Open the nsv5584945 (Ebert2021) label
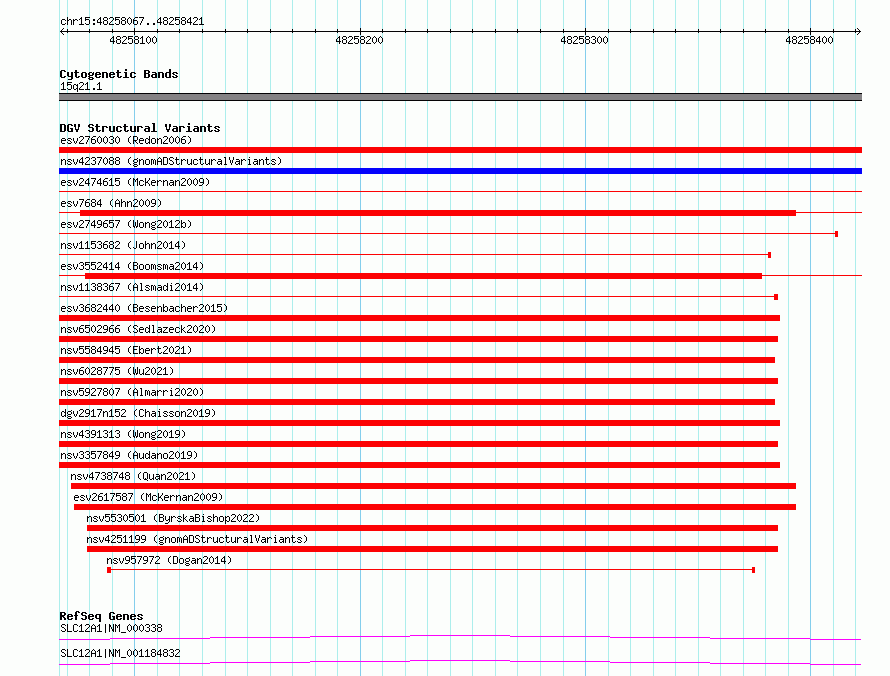This screenshot has width=890, height=676. coord(126,350)
